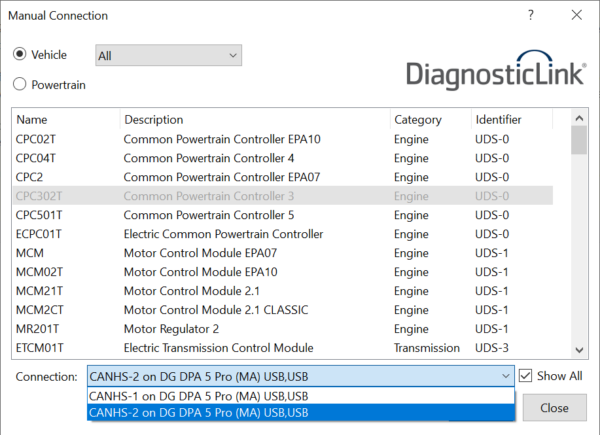Select the Vehicle radio button
This screenshot has height=435, width=600.
pyautogui.click(x=20, y=54)
